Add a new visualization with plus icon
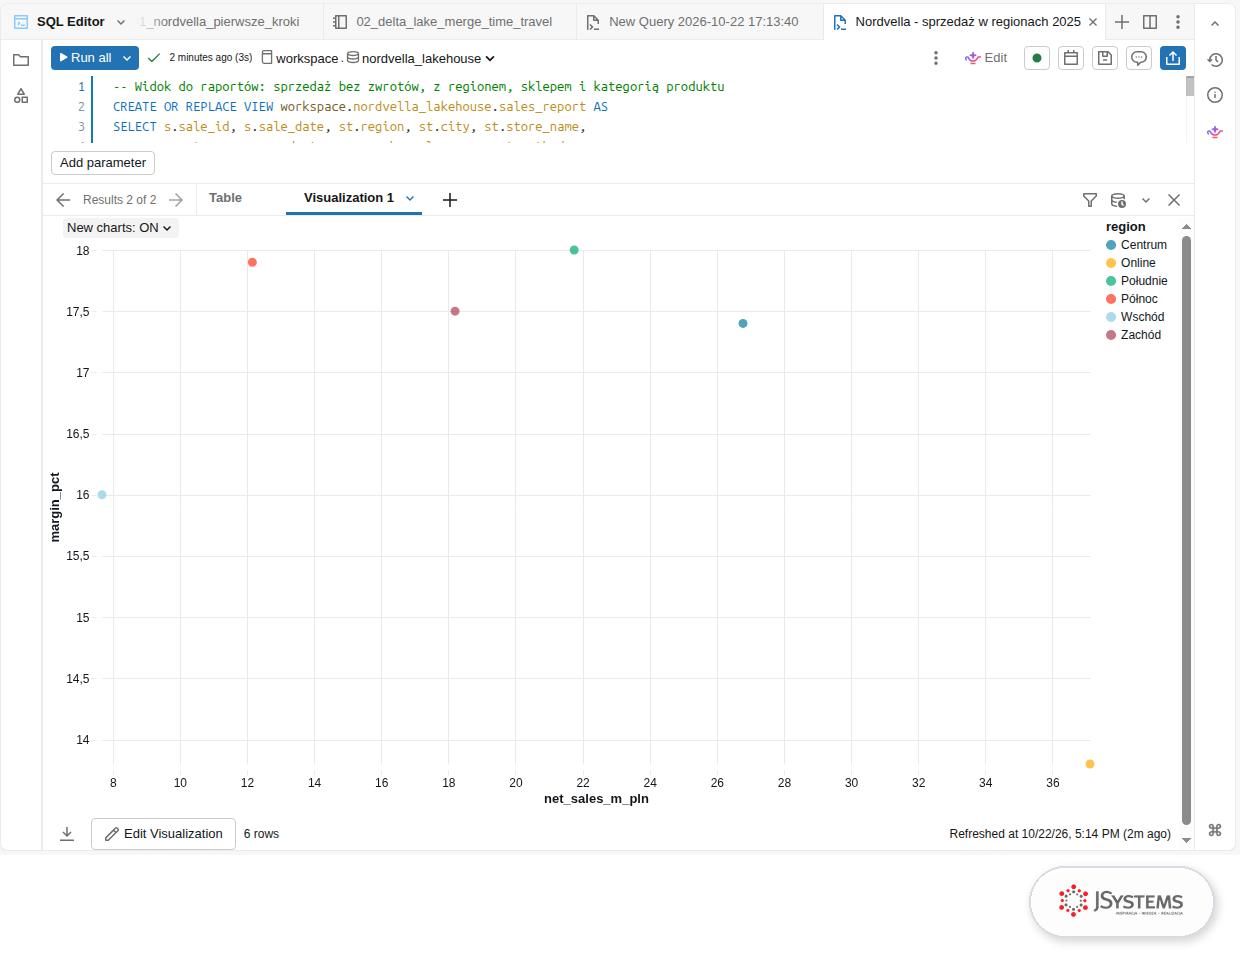 click(450, 200)
